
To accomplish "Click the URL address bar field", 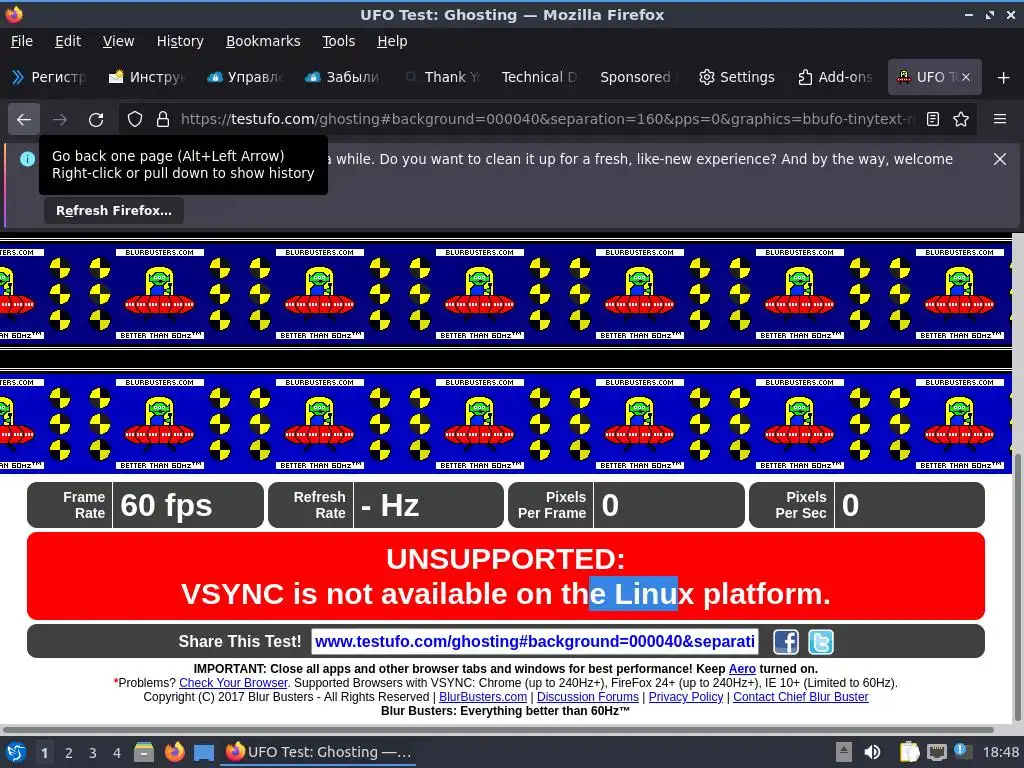I will coord(547,119).
